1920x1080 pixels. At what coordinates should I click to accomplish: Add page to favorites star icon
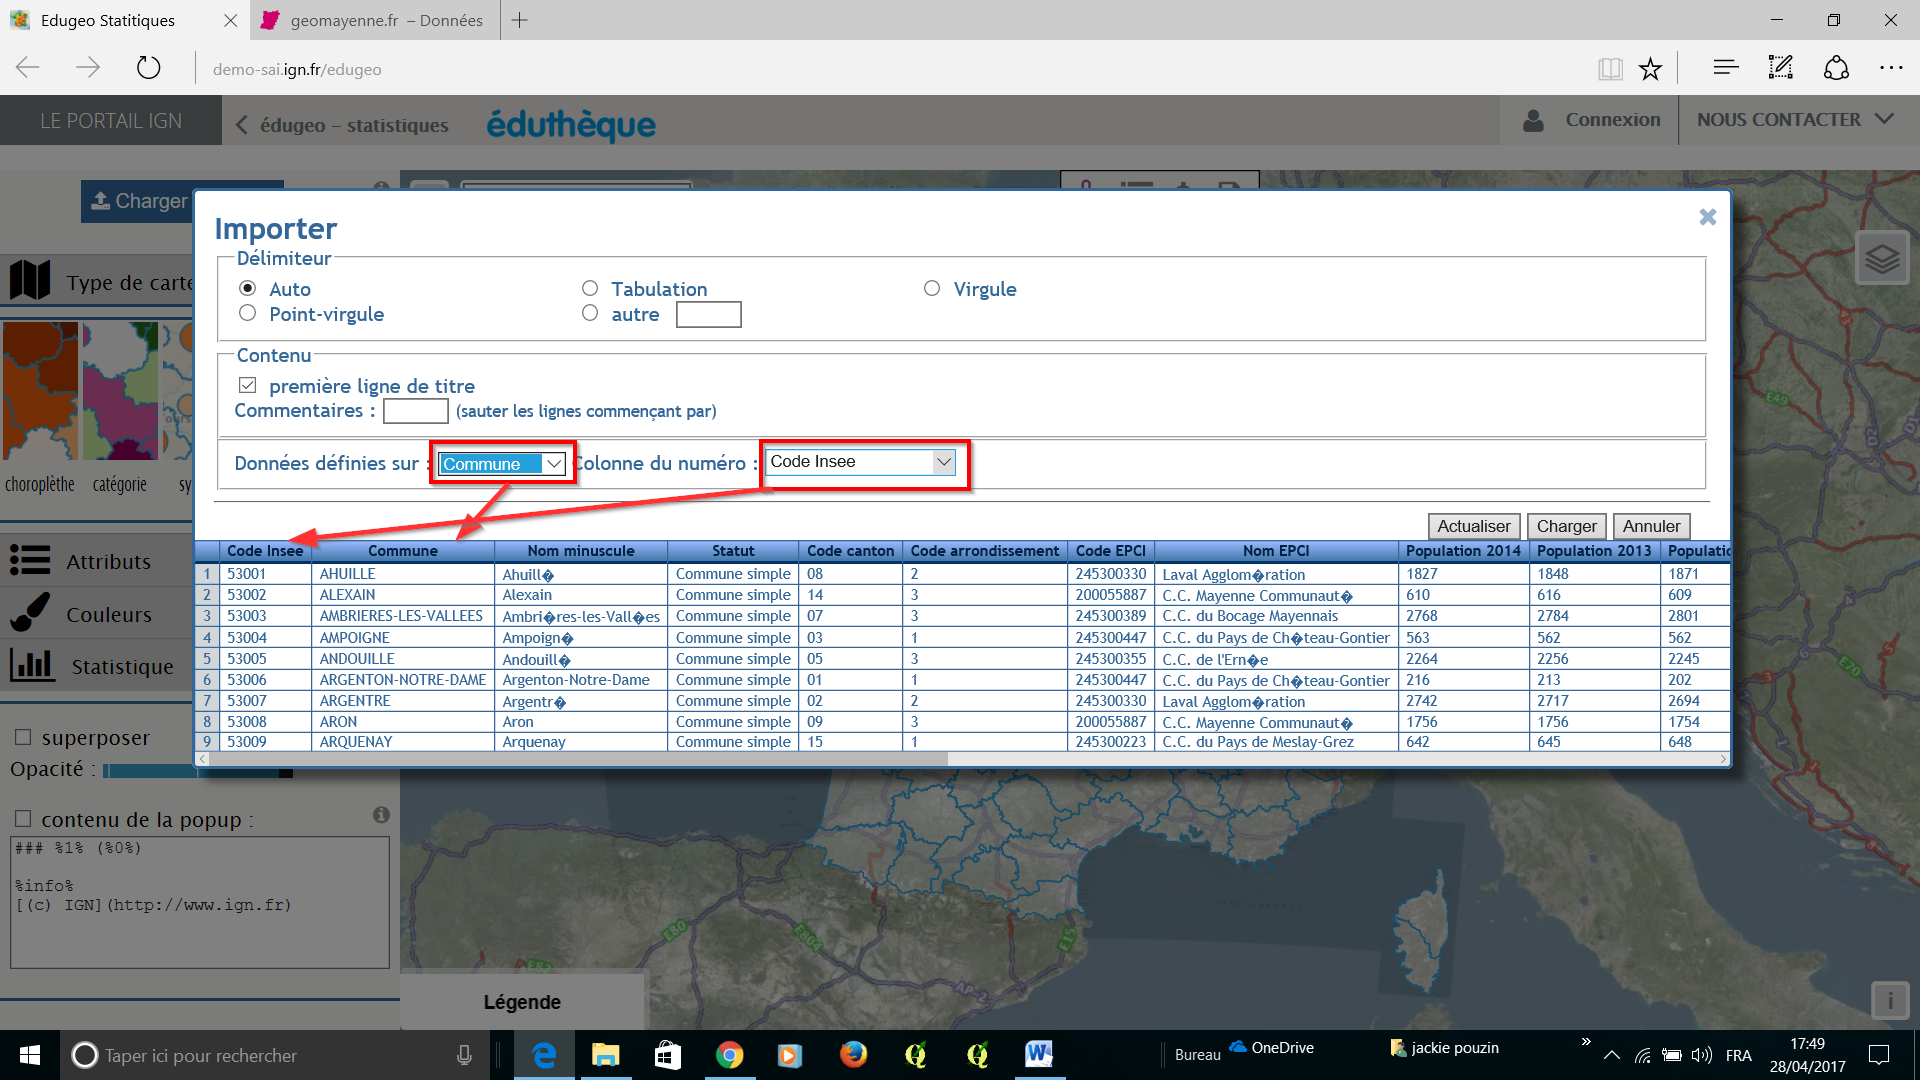tap(1650, 69)
